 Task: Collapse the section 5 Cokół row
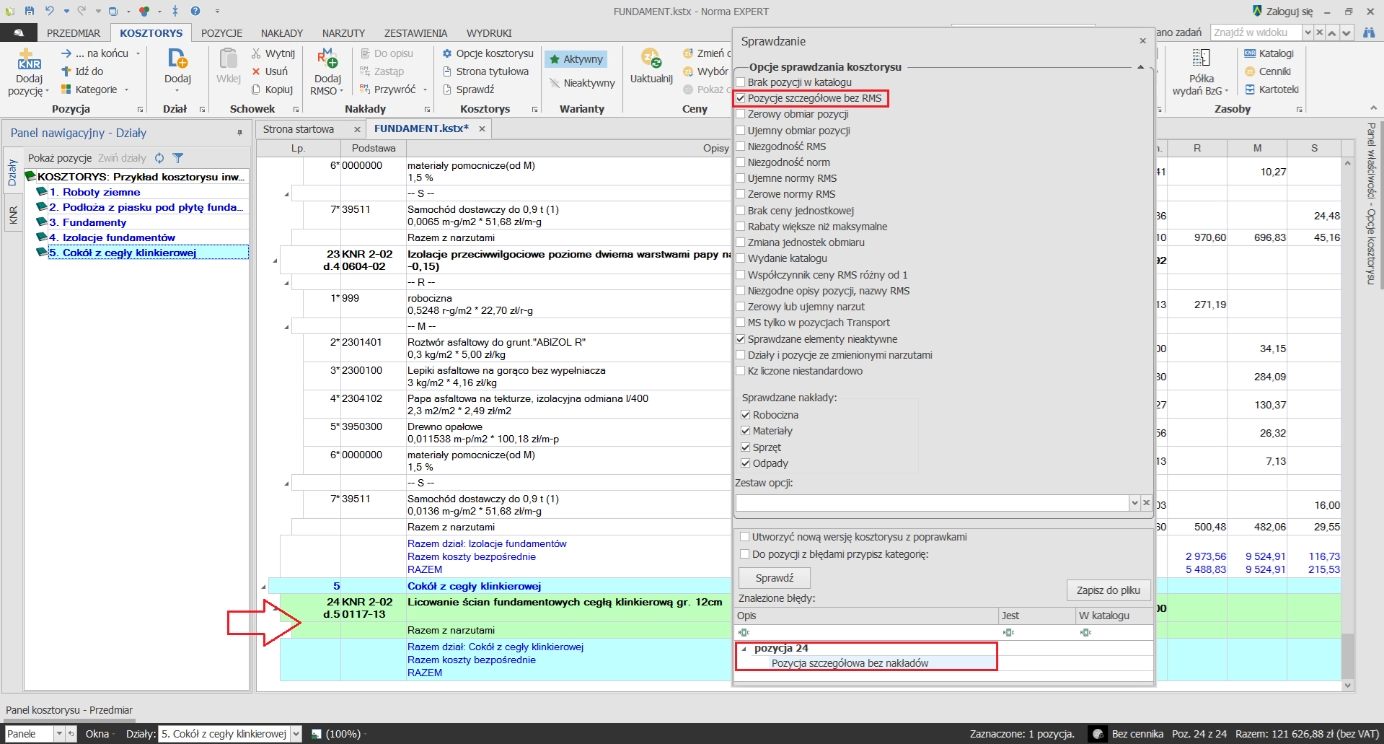pyautogui.click(x=263, y=587)
